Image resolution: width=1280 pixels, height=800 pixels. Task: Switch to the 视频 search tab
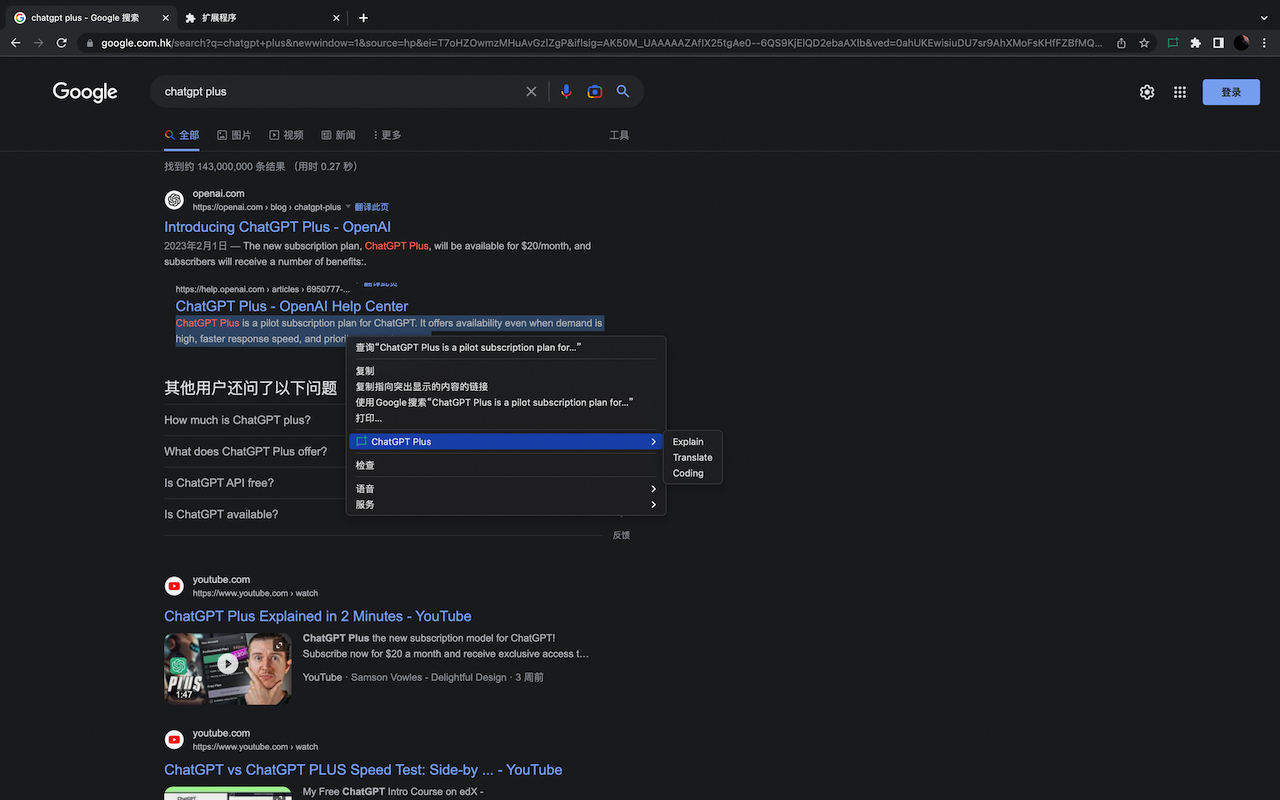pyautogui.click(x=286, y=135)
